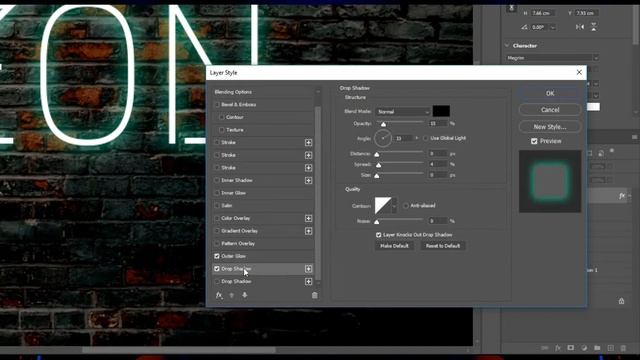Enable the Inner Glow effect

[217, 193]
